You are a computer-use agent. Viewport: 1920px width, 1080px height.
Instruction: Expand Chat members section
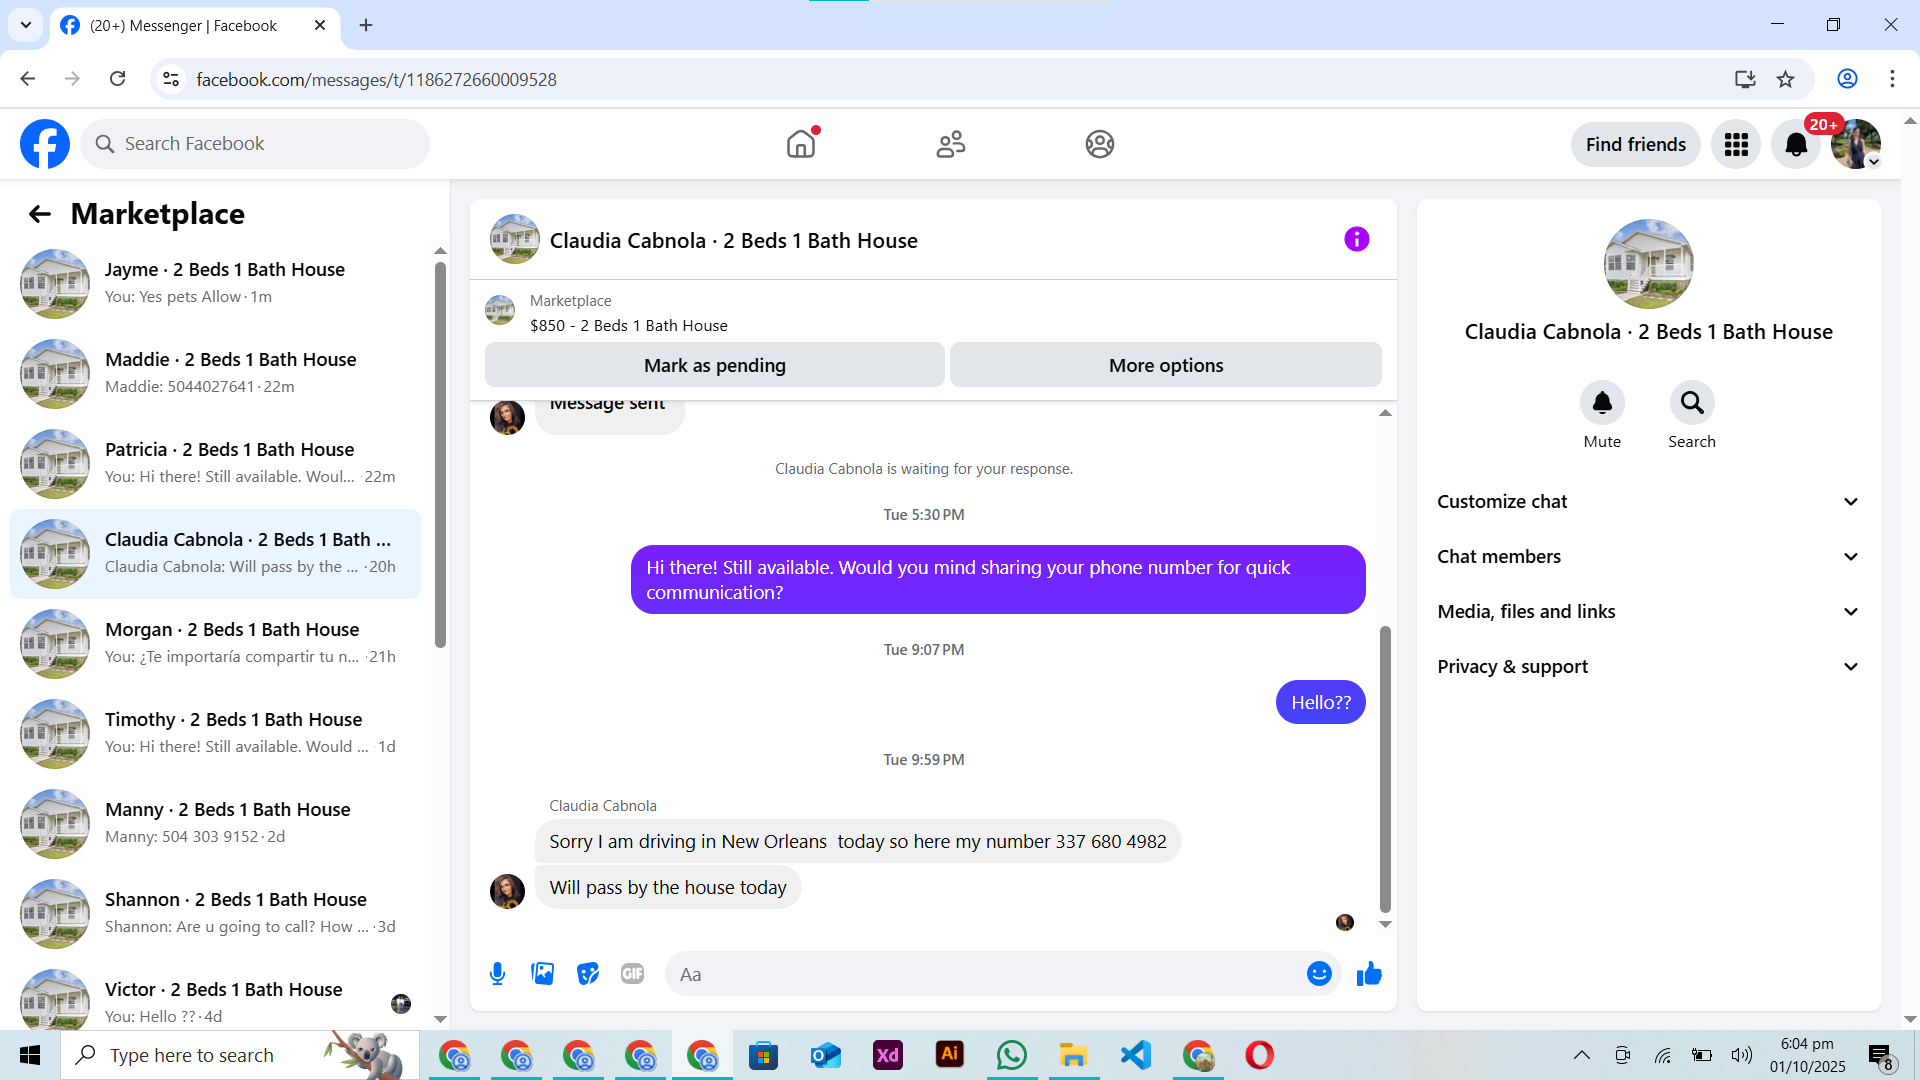click(1648, 557)
